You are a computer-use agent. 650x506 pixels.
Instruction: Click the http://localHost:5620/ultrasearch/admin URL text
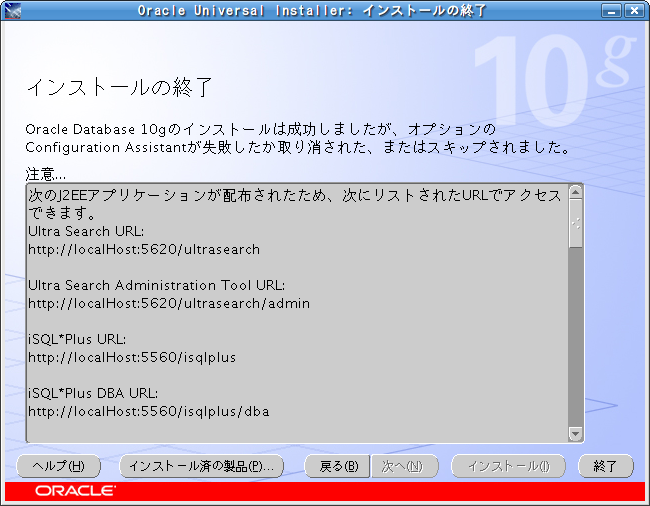169,303
